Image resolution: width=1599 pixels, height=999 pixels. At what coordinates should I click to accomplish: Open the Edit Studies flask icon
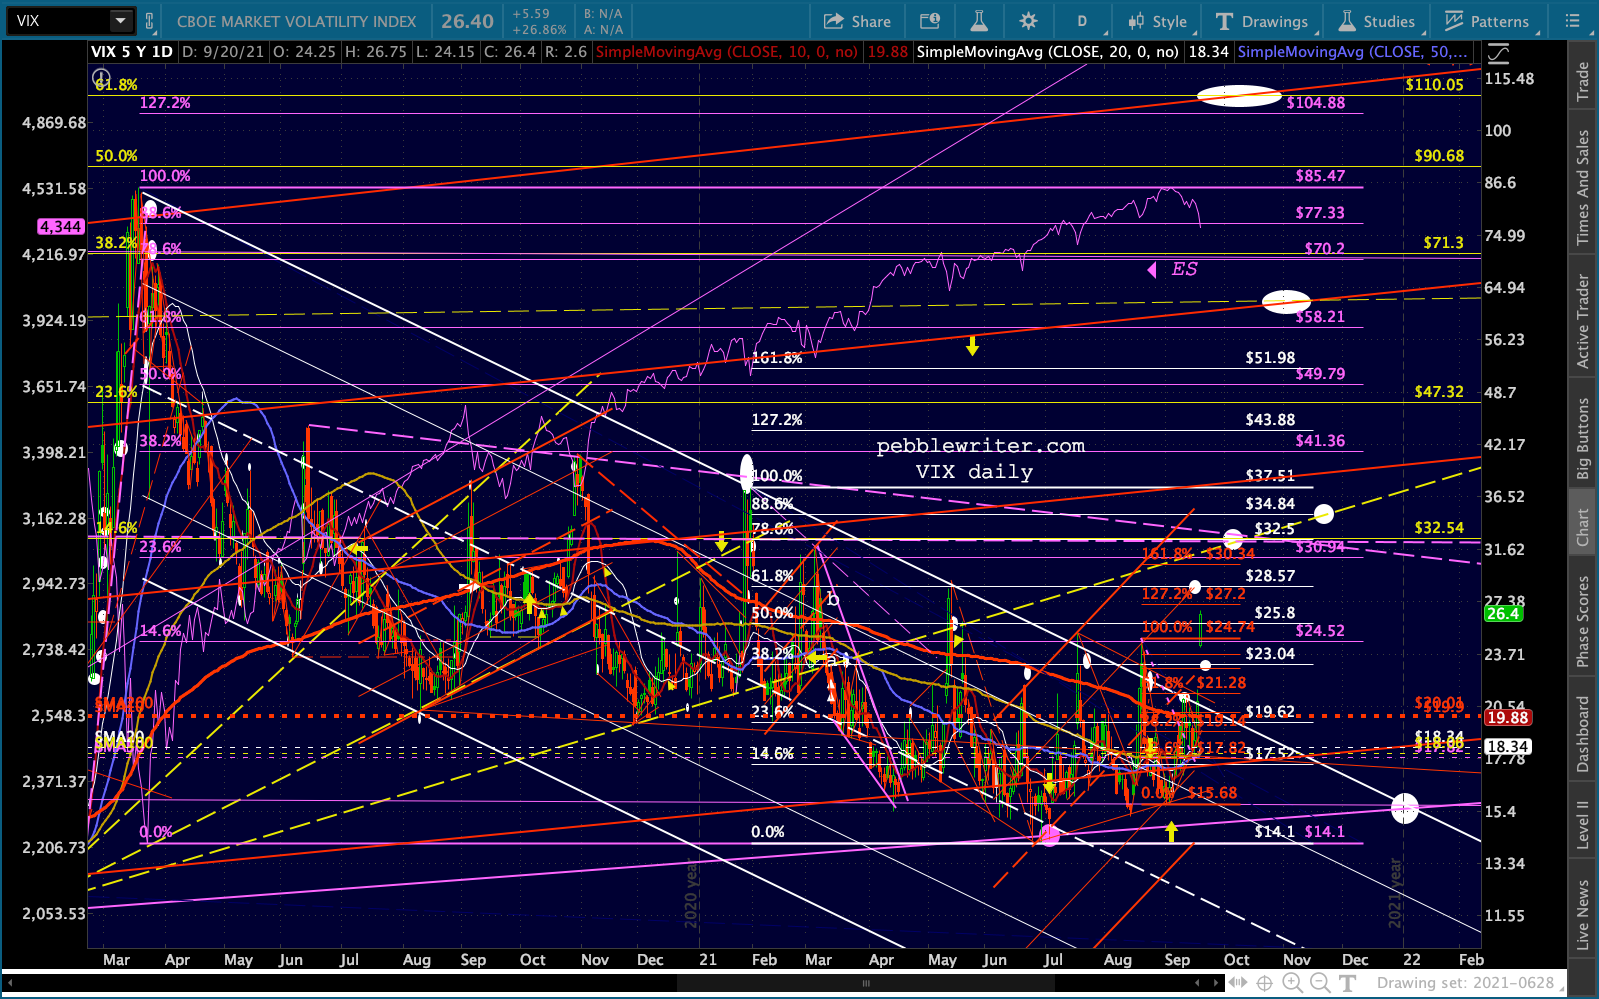[x=979, y=21]
